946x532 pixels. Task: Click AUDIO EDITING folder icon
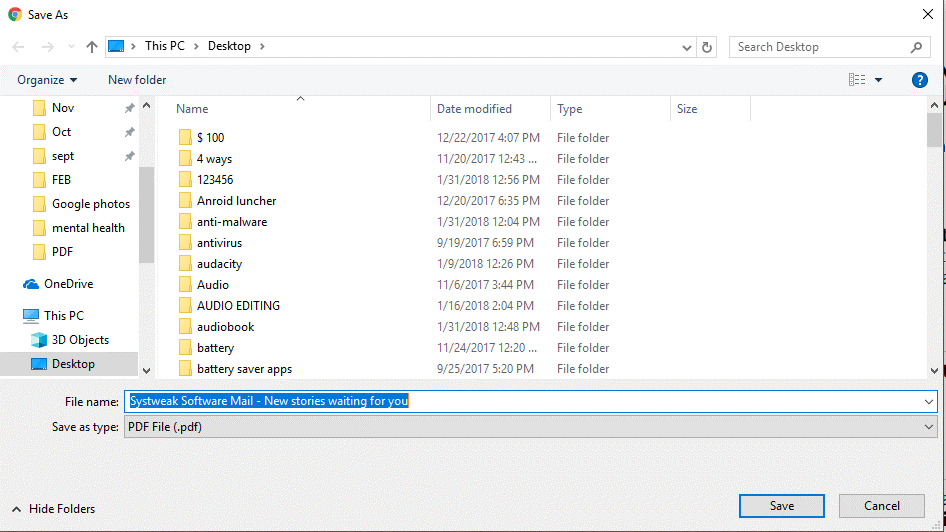coord(185,306)
